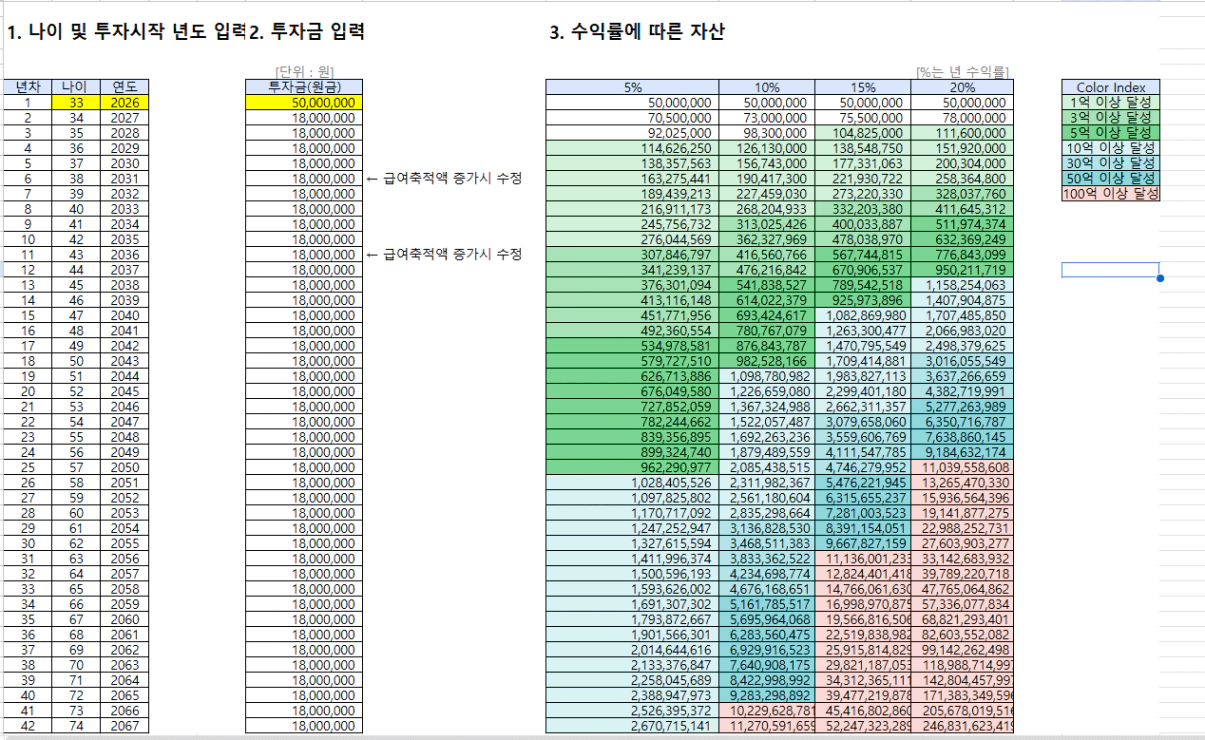1205x740 pixels.
Task: Click the 5% asset value 962,290,977
Action: [x=632, y=467]
